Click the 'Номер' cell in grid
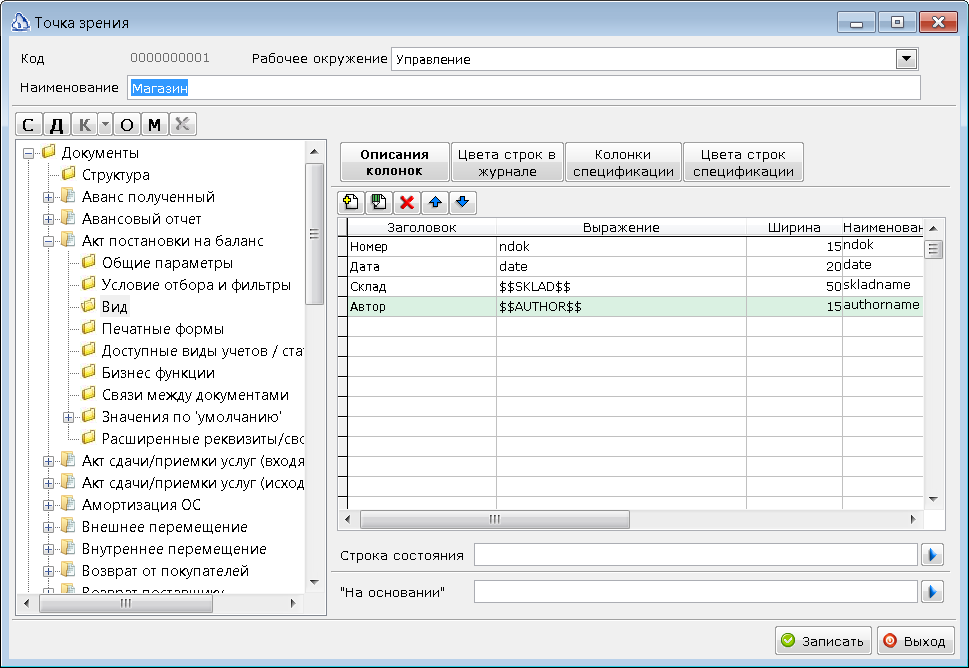The height and width of the screenshot is (668, 969). (x=422, y=247)
